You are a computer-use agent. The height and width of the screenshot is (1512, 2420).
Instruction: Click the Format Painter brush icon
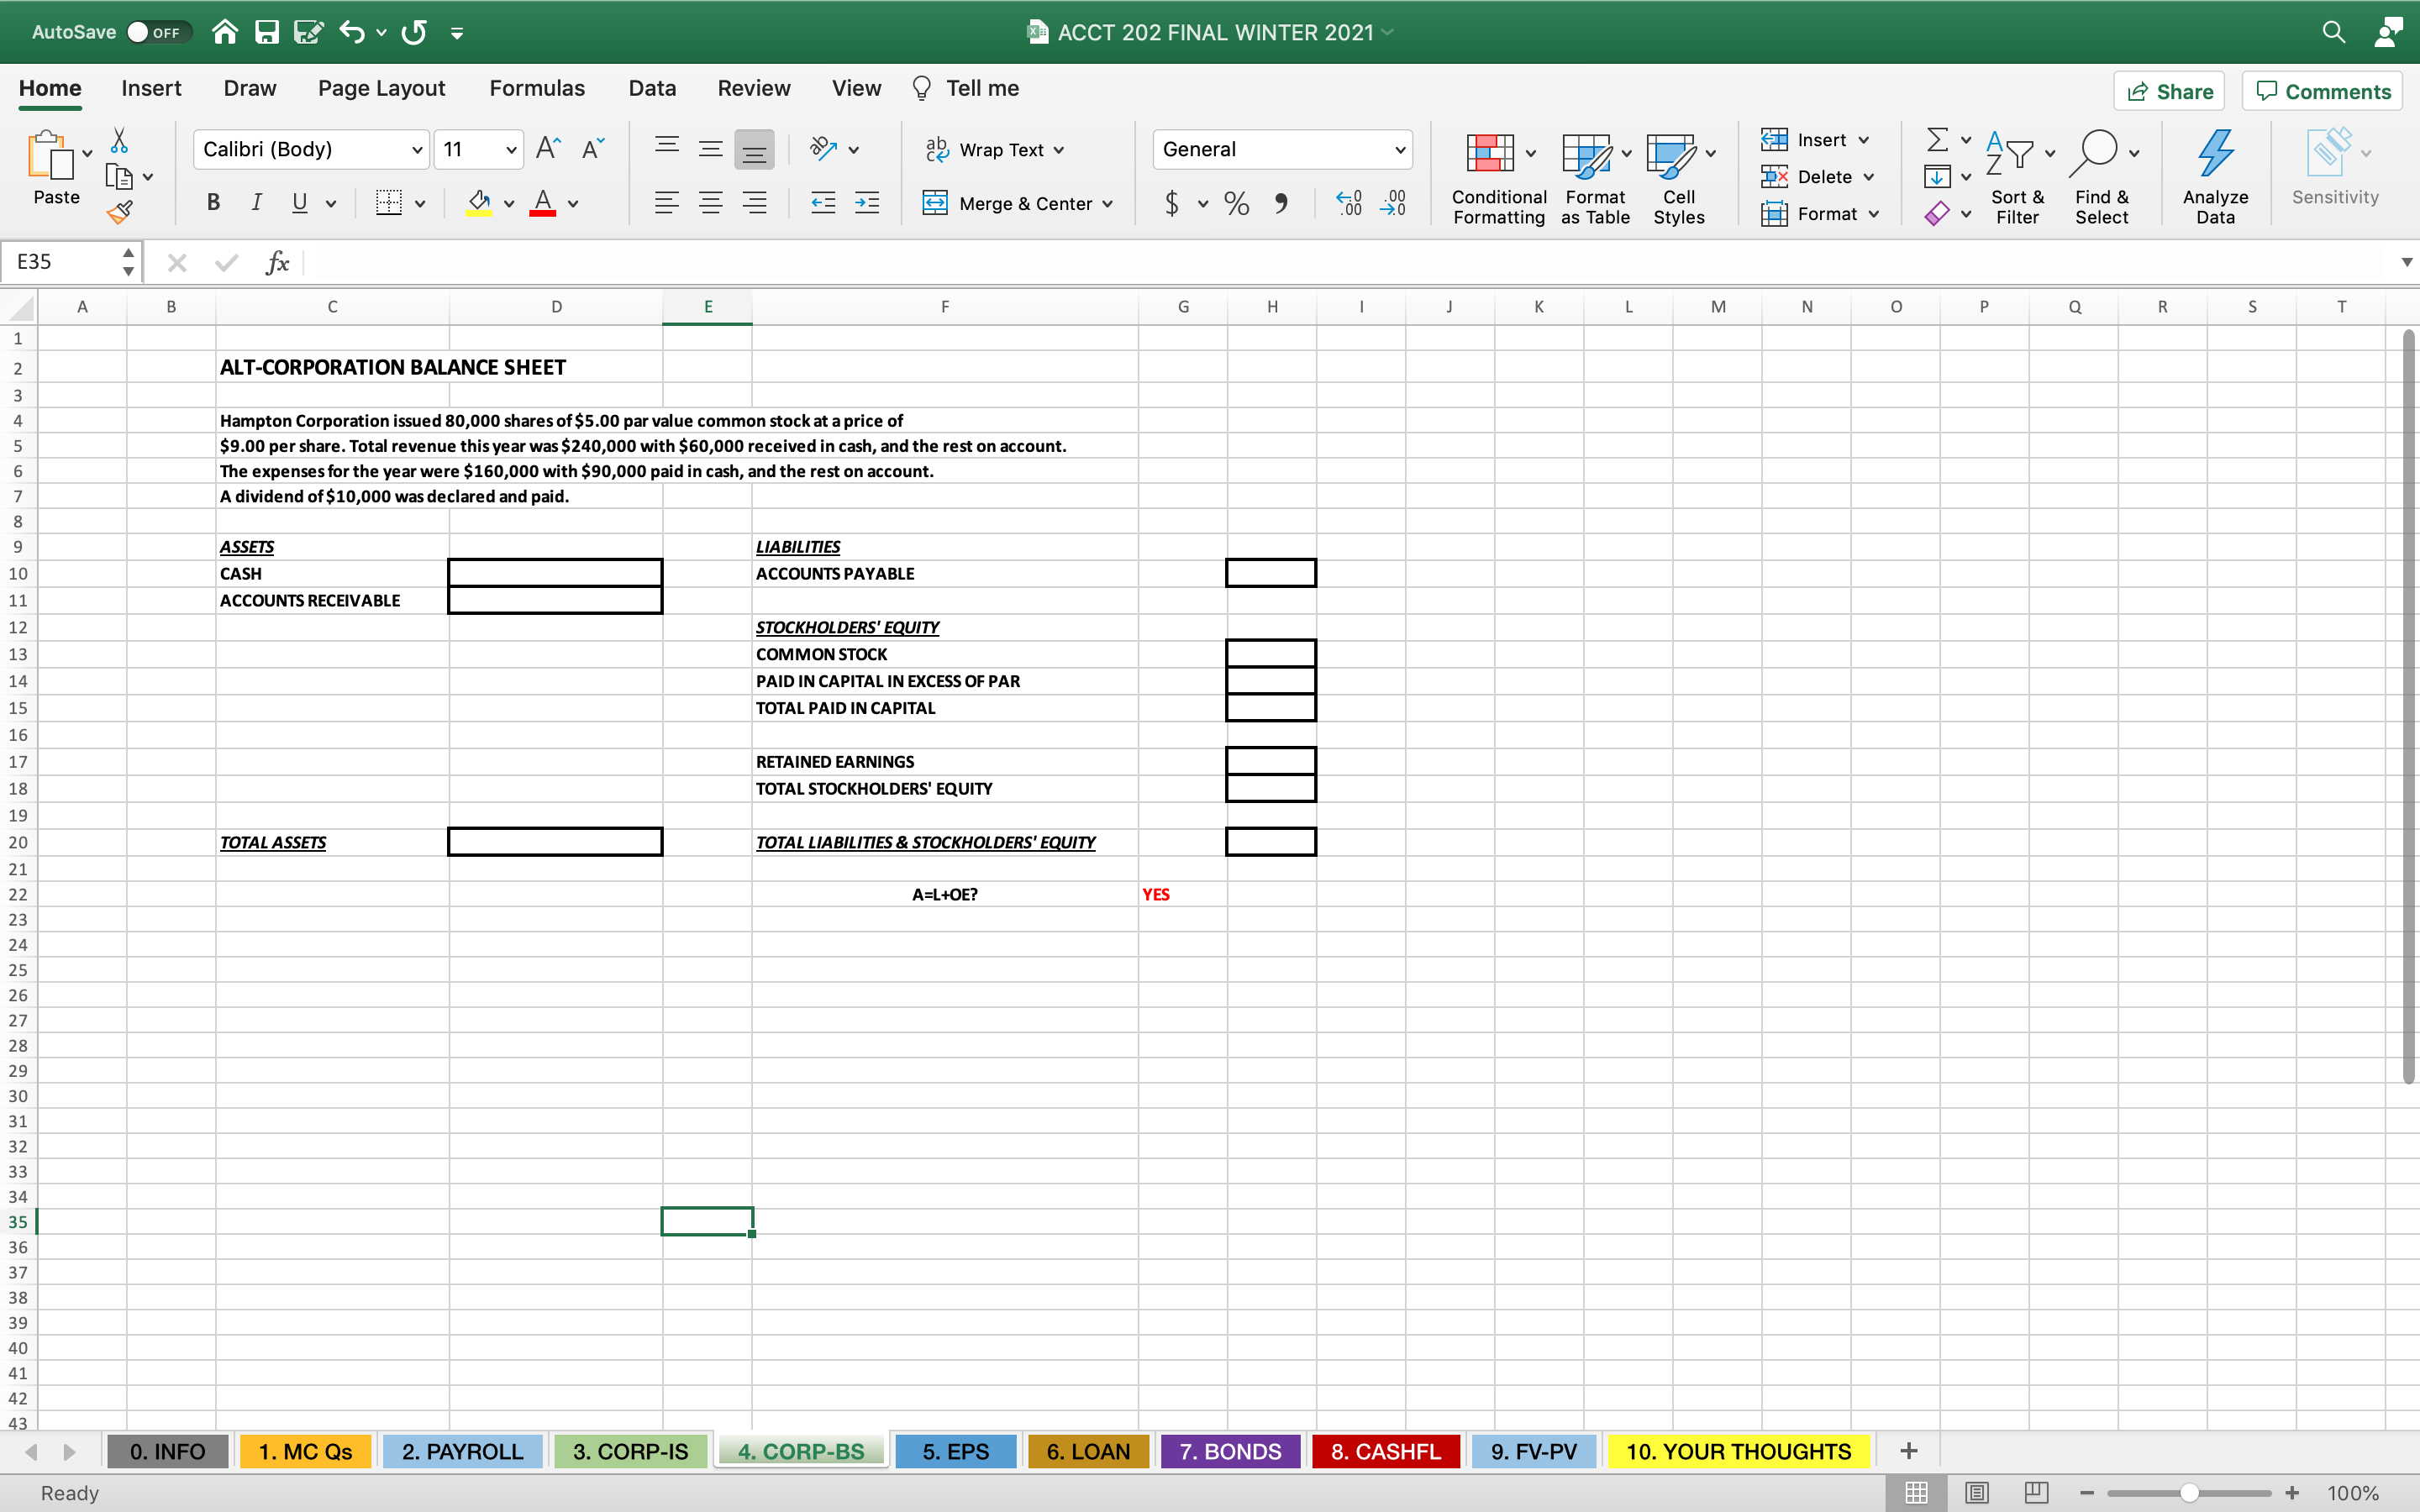pyautogui.click(x=119, y=211)
